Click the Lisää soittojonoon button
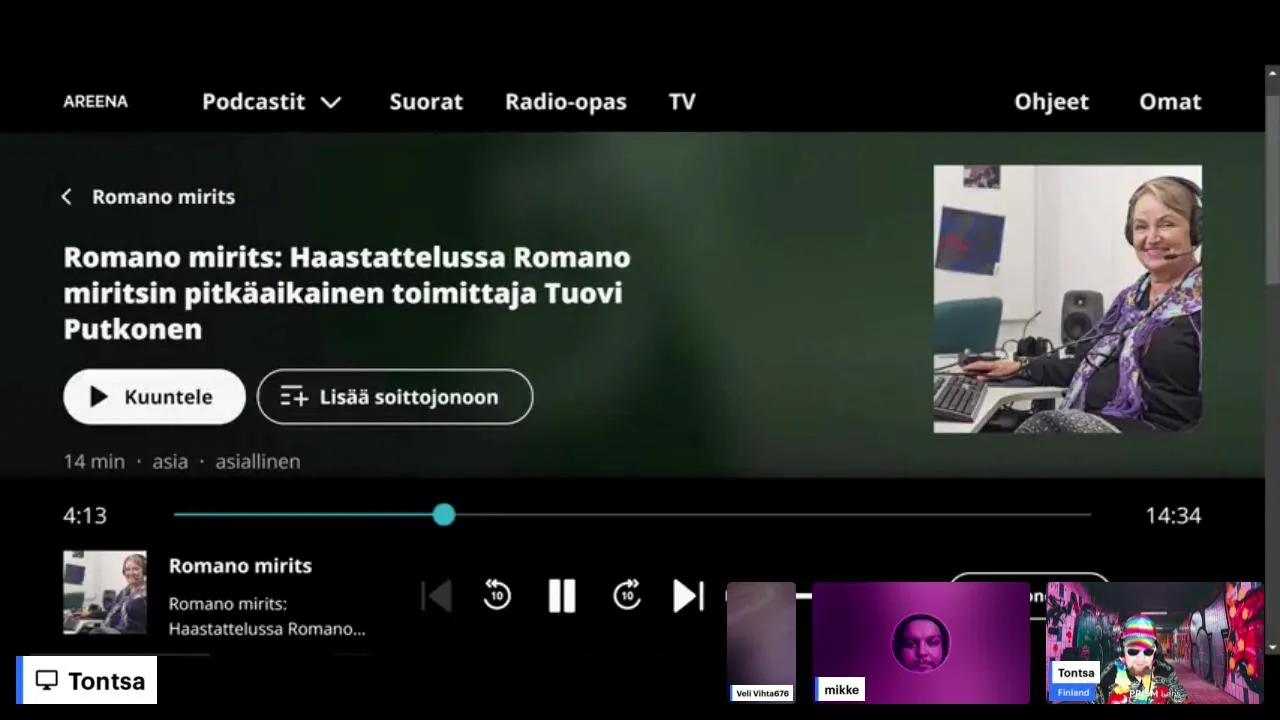 click(x=395, y=397)
